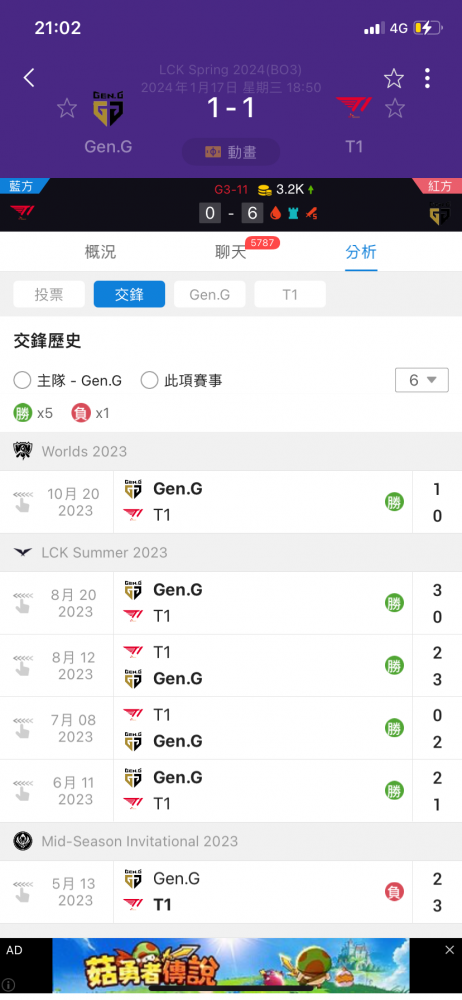Tap the ad info icon
The width and height of the screenshot is (462, 1000).
click(9, 985)
